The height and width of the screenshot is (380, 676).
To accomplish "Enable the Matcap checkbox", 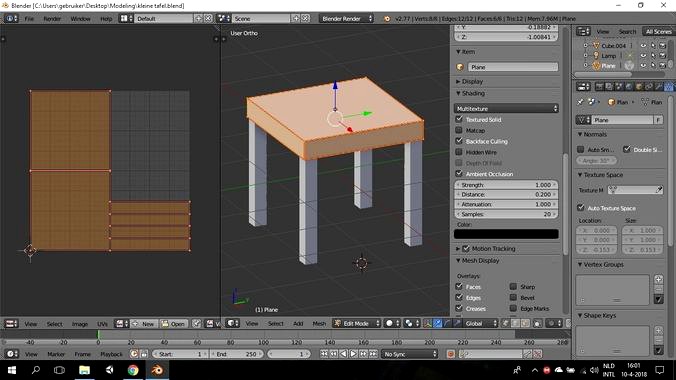I will click(459, 130).
